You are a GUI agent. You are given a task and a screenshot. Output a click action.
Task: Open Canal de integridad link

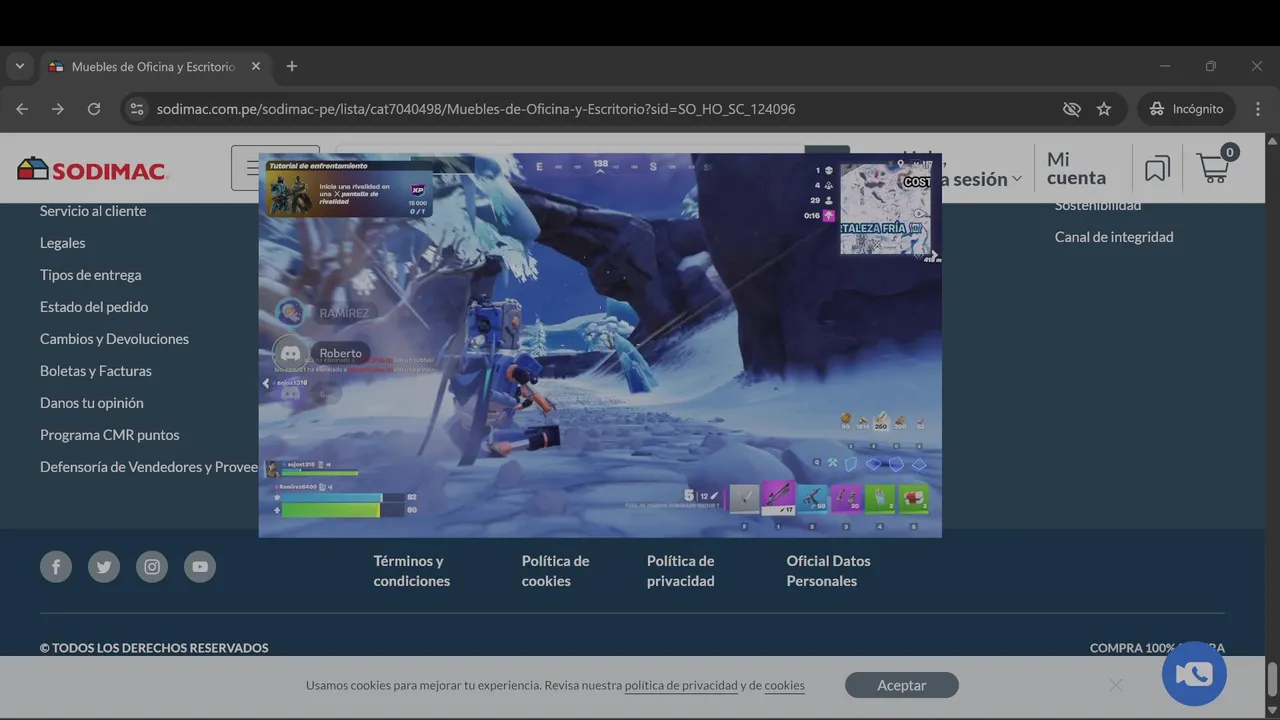tap(1114, 237)
